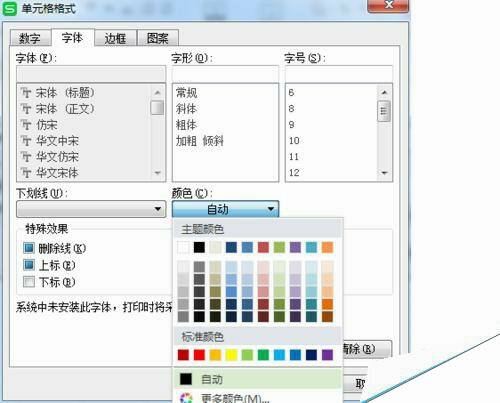Select the font icon beside 仿宋
Image resolution: width=500 pixels, height=403 pixels.
point(26,125)
